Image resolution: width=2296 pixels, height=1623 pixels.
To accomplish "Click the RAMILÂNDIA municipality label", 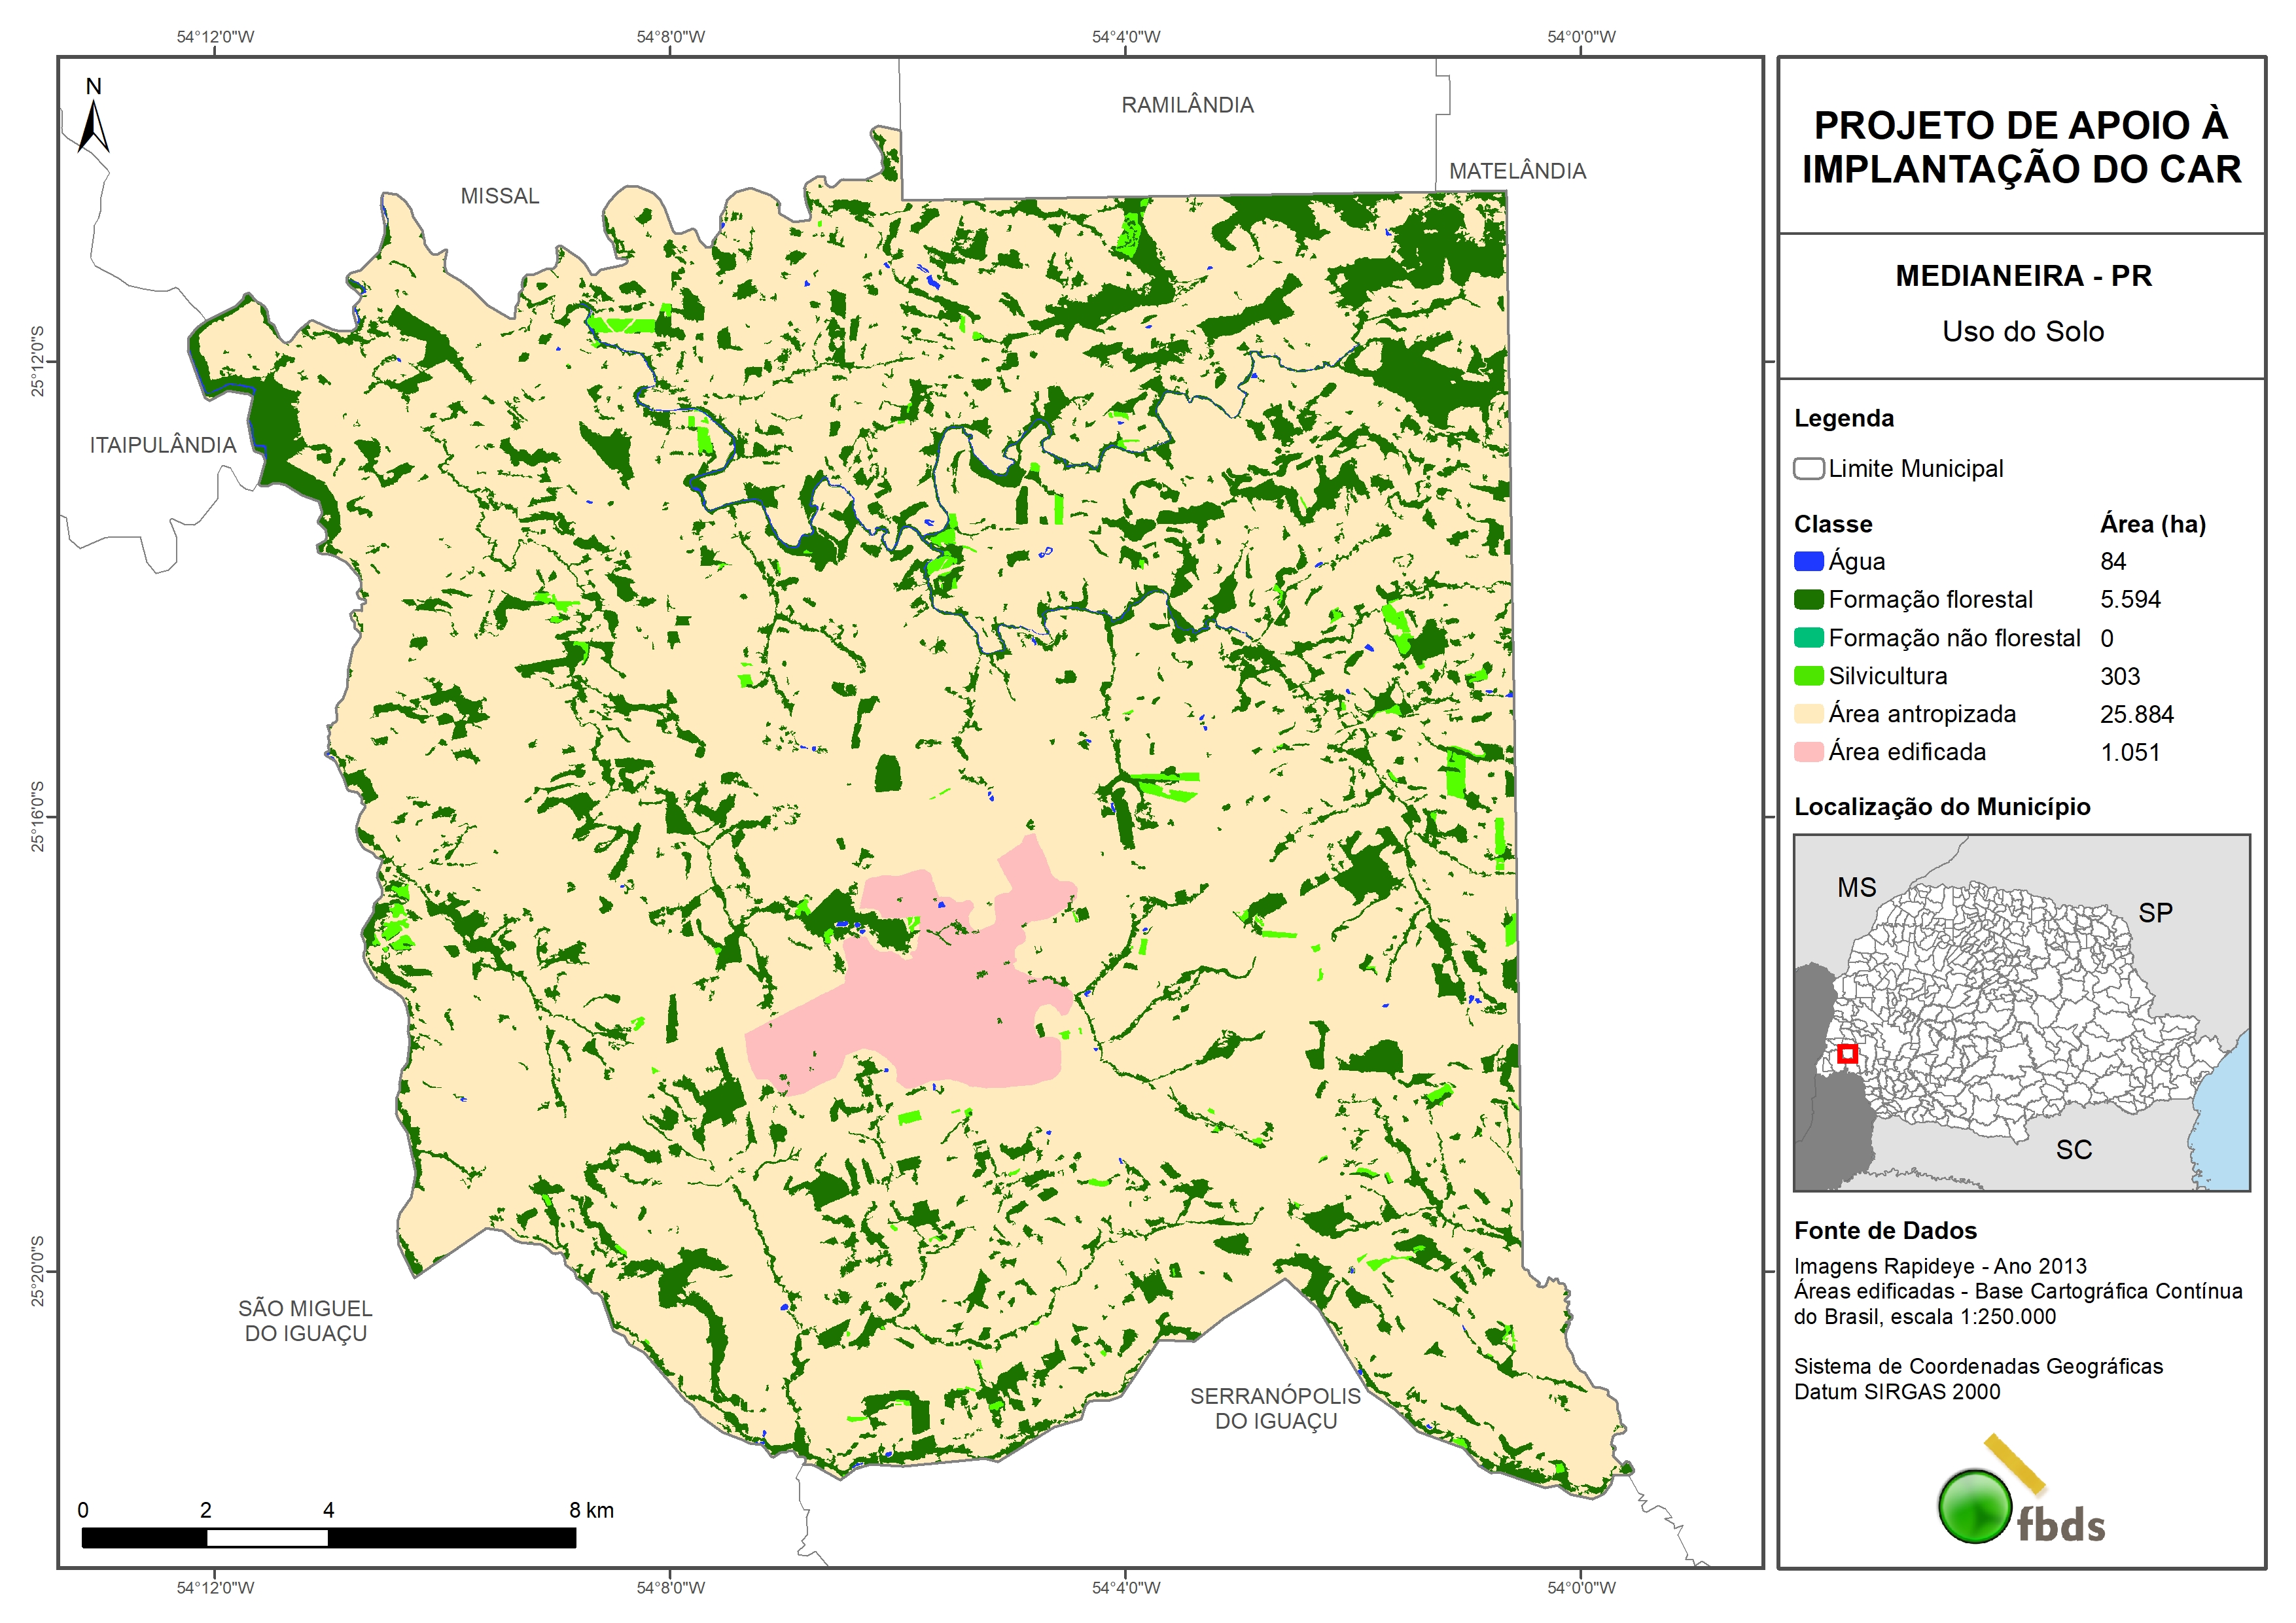I will (x=1187, y=105).
